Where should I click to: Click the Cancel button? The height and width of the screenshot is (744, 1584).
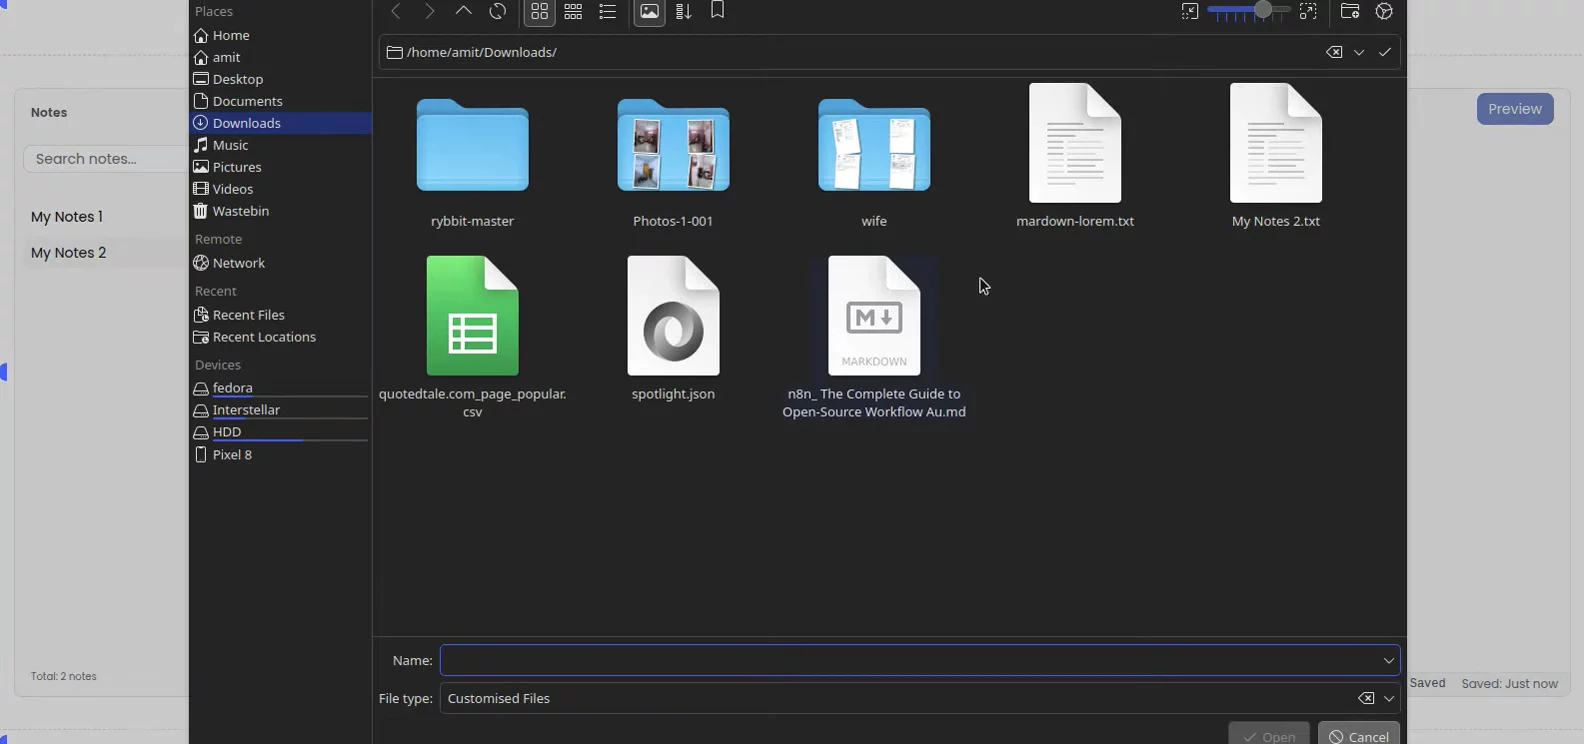pyautogui.click(x=1359, y=735)
